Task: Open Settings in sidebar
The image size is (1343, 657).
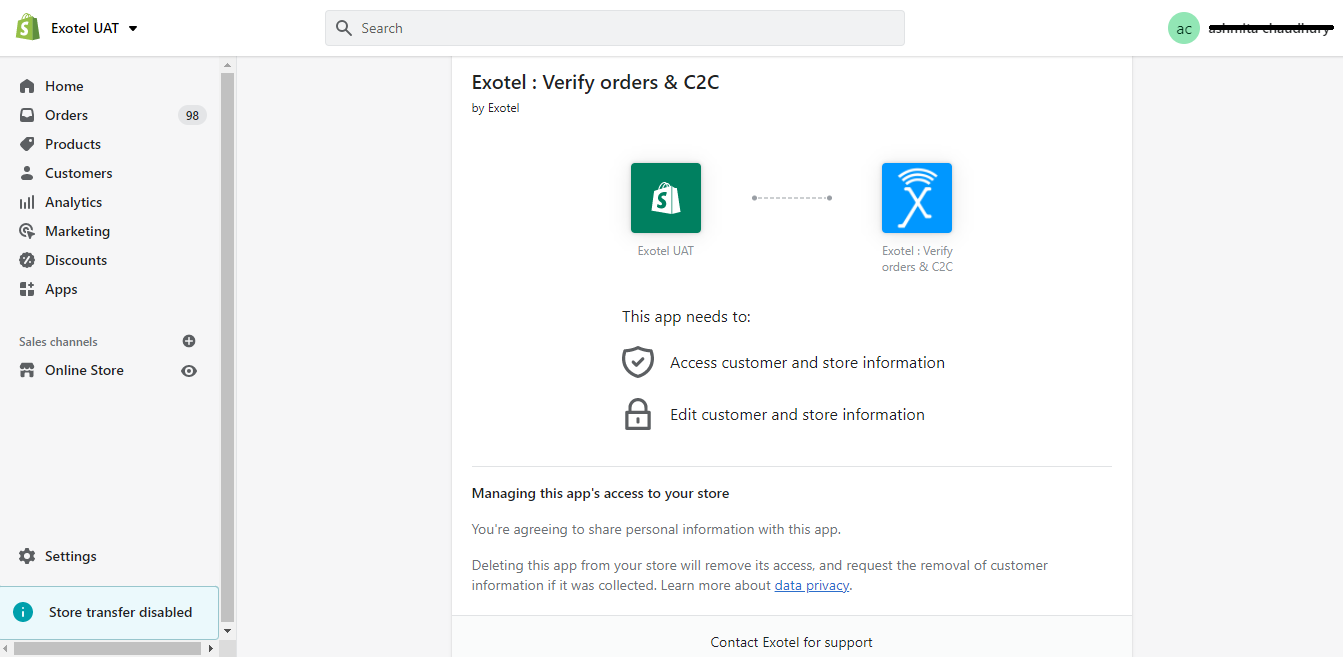Action: coord(71,556)
